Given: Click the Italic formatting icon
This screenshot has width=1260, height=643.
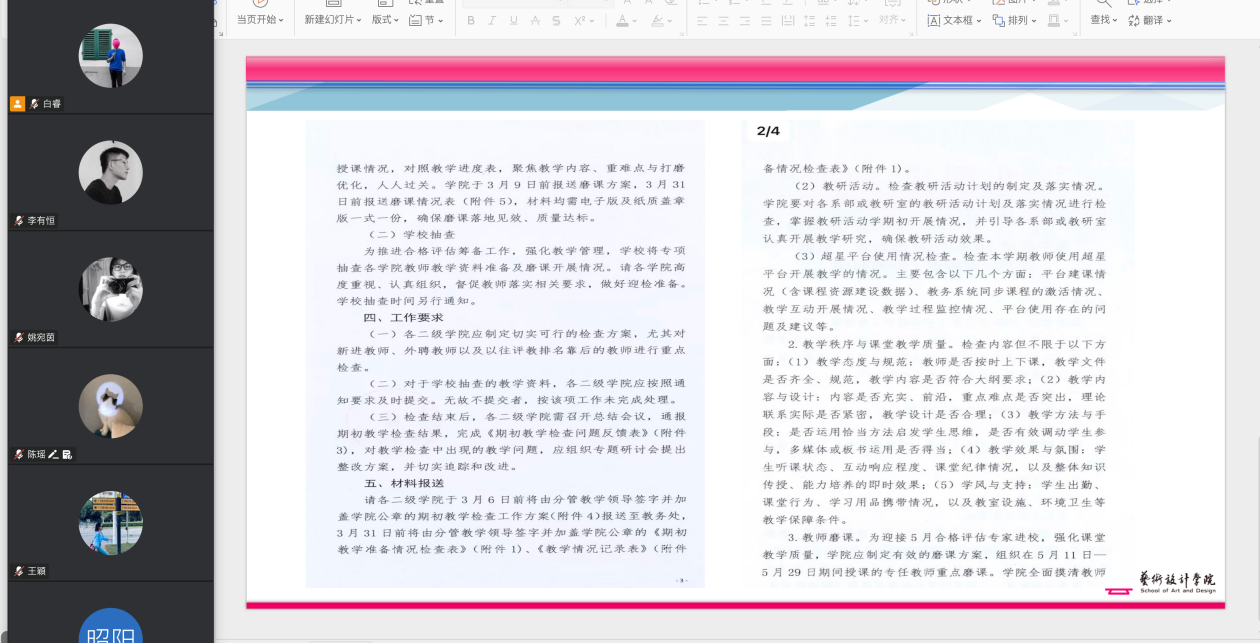Looking at the screenshot, I should (x=492, y=20).
